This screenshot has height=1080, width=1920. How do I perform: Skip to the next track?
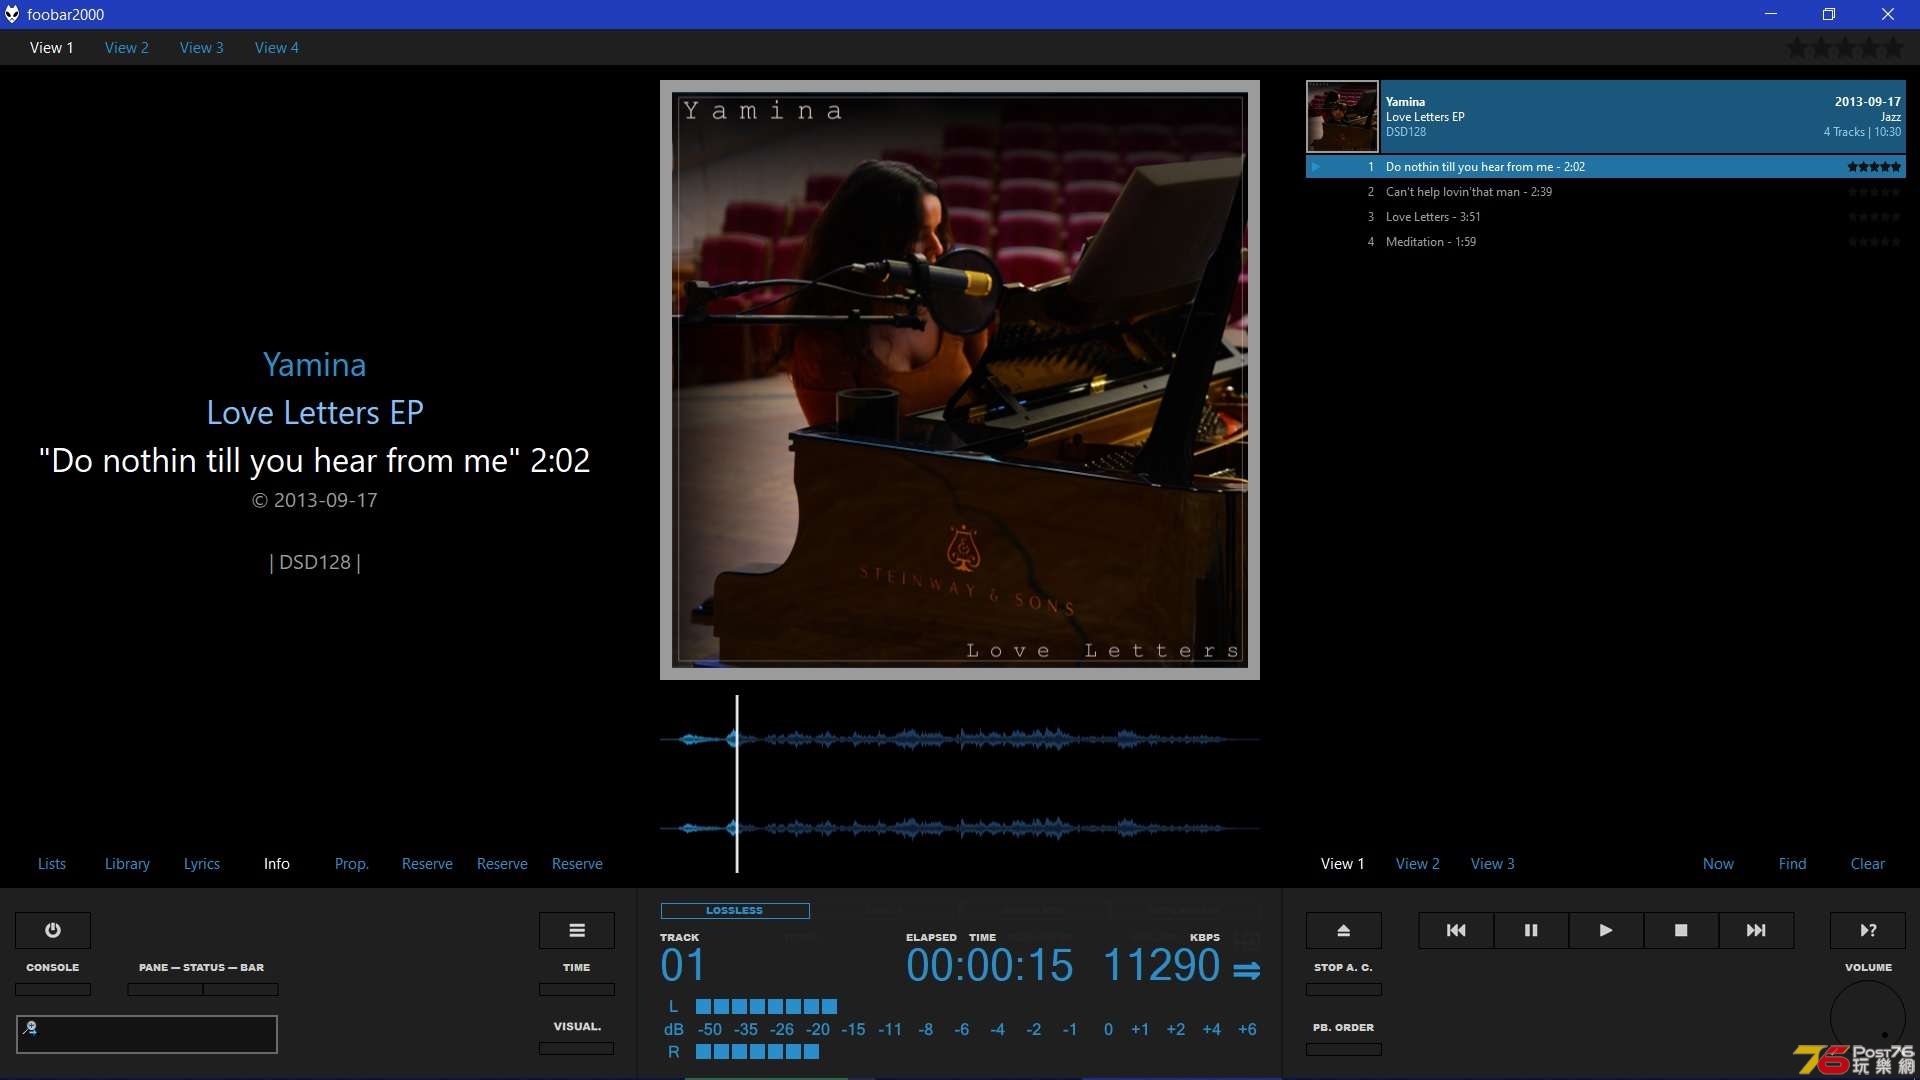1756,930
